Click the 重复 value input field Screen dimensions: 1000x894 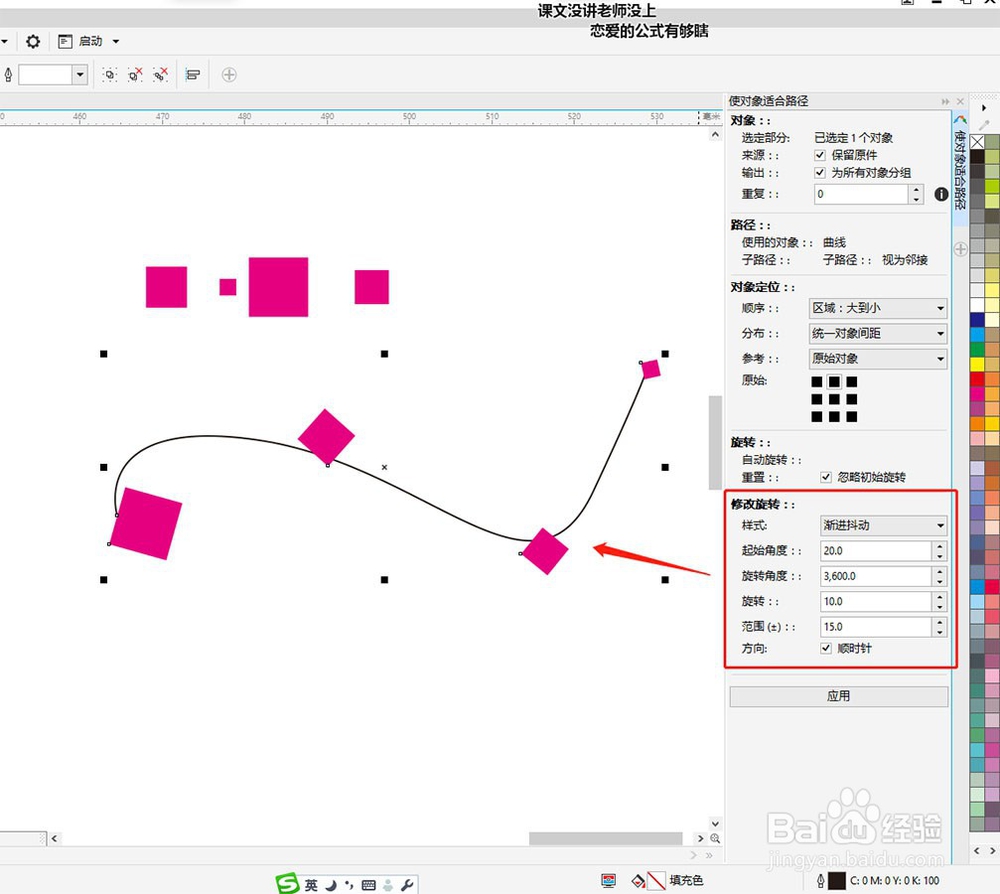point(861,194)
